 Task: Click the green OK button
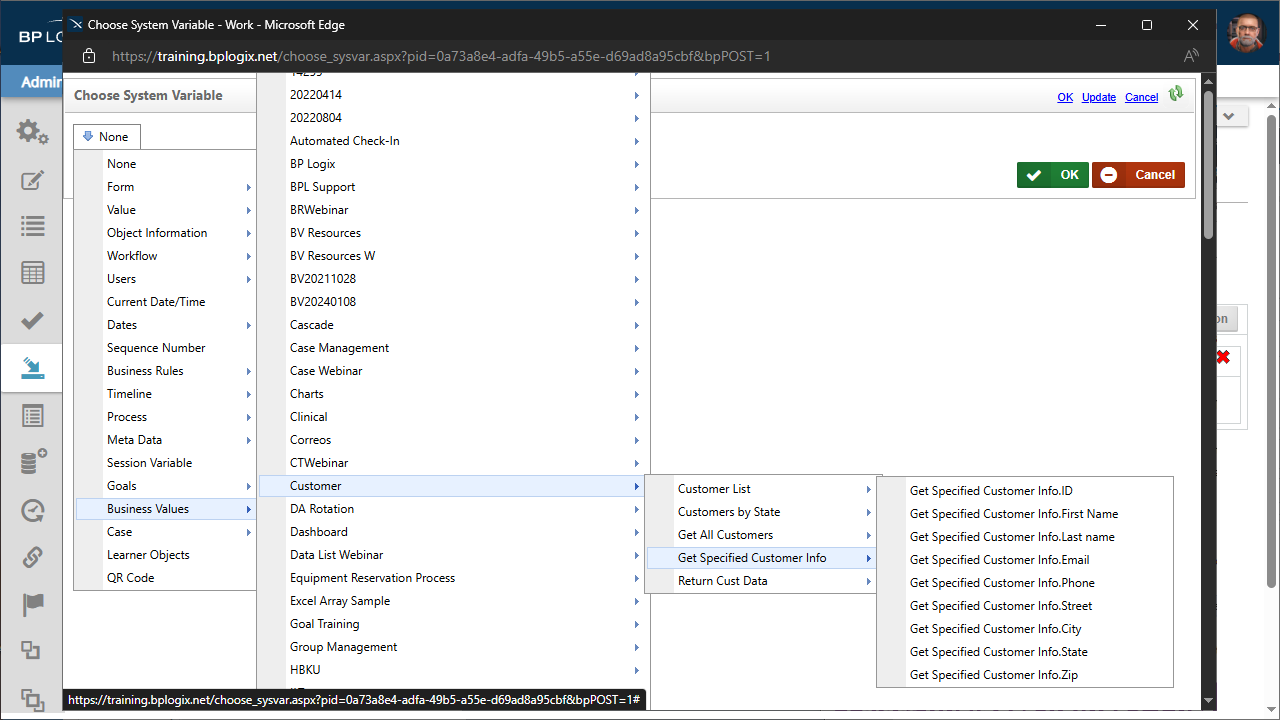(x=1053, y=175)
